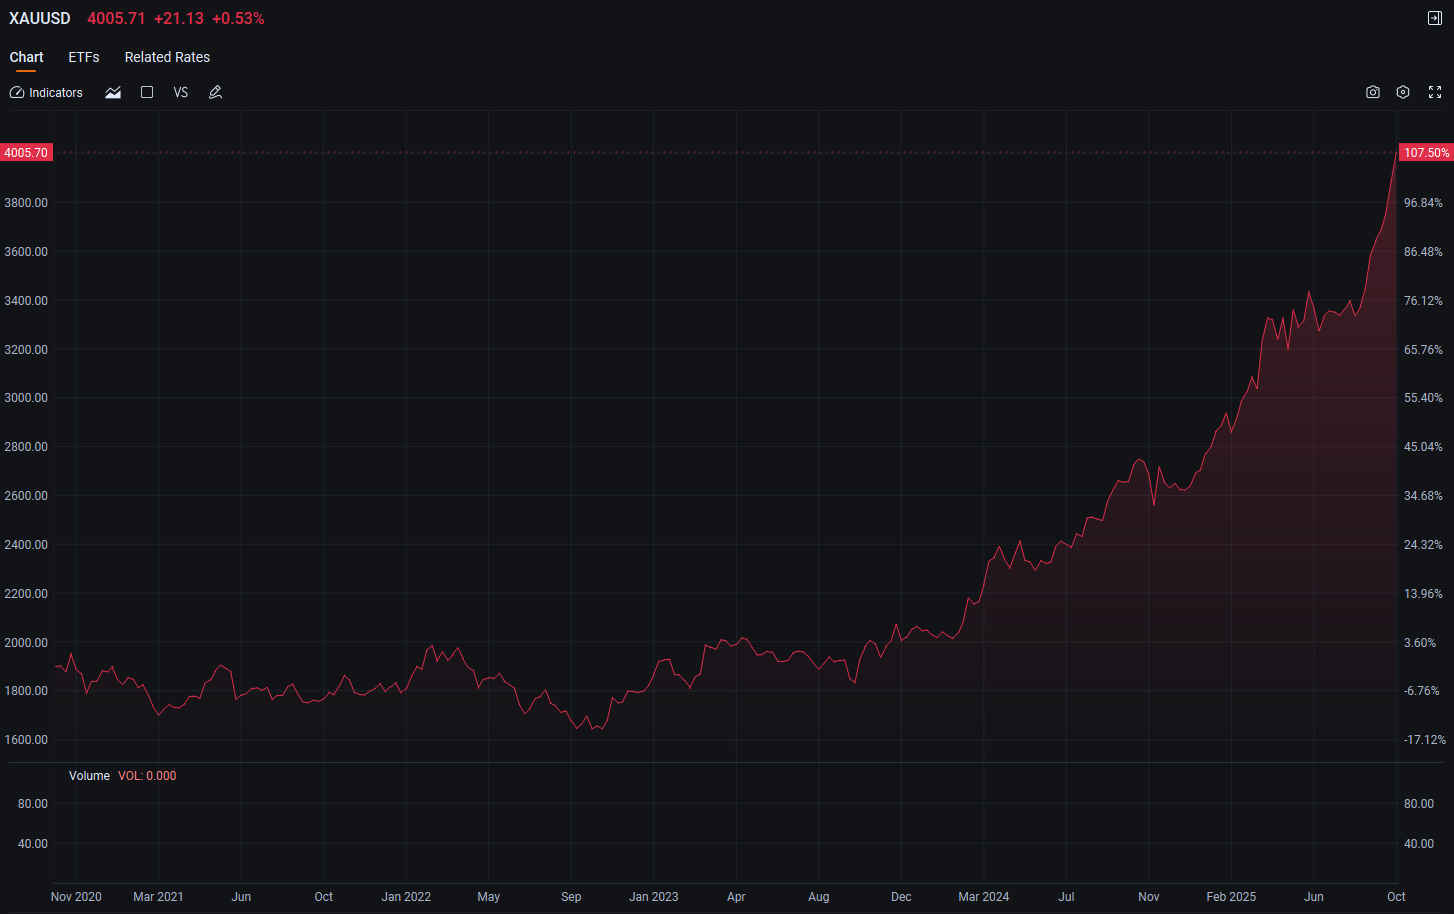Click the -17.12% percent axis label
The width and height of the screenshot is (1454, 914).
coord(1425,740)
